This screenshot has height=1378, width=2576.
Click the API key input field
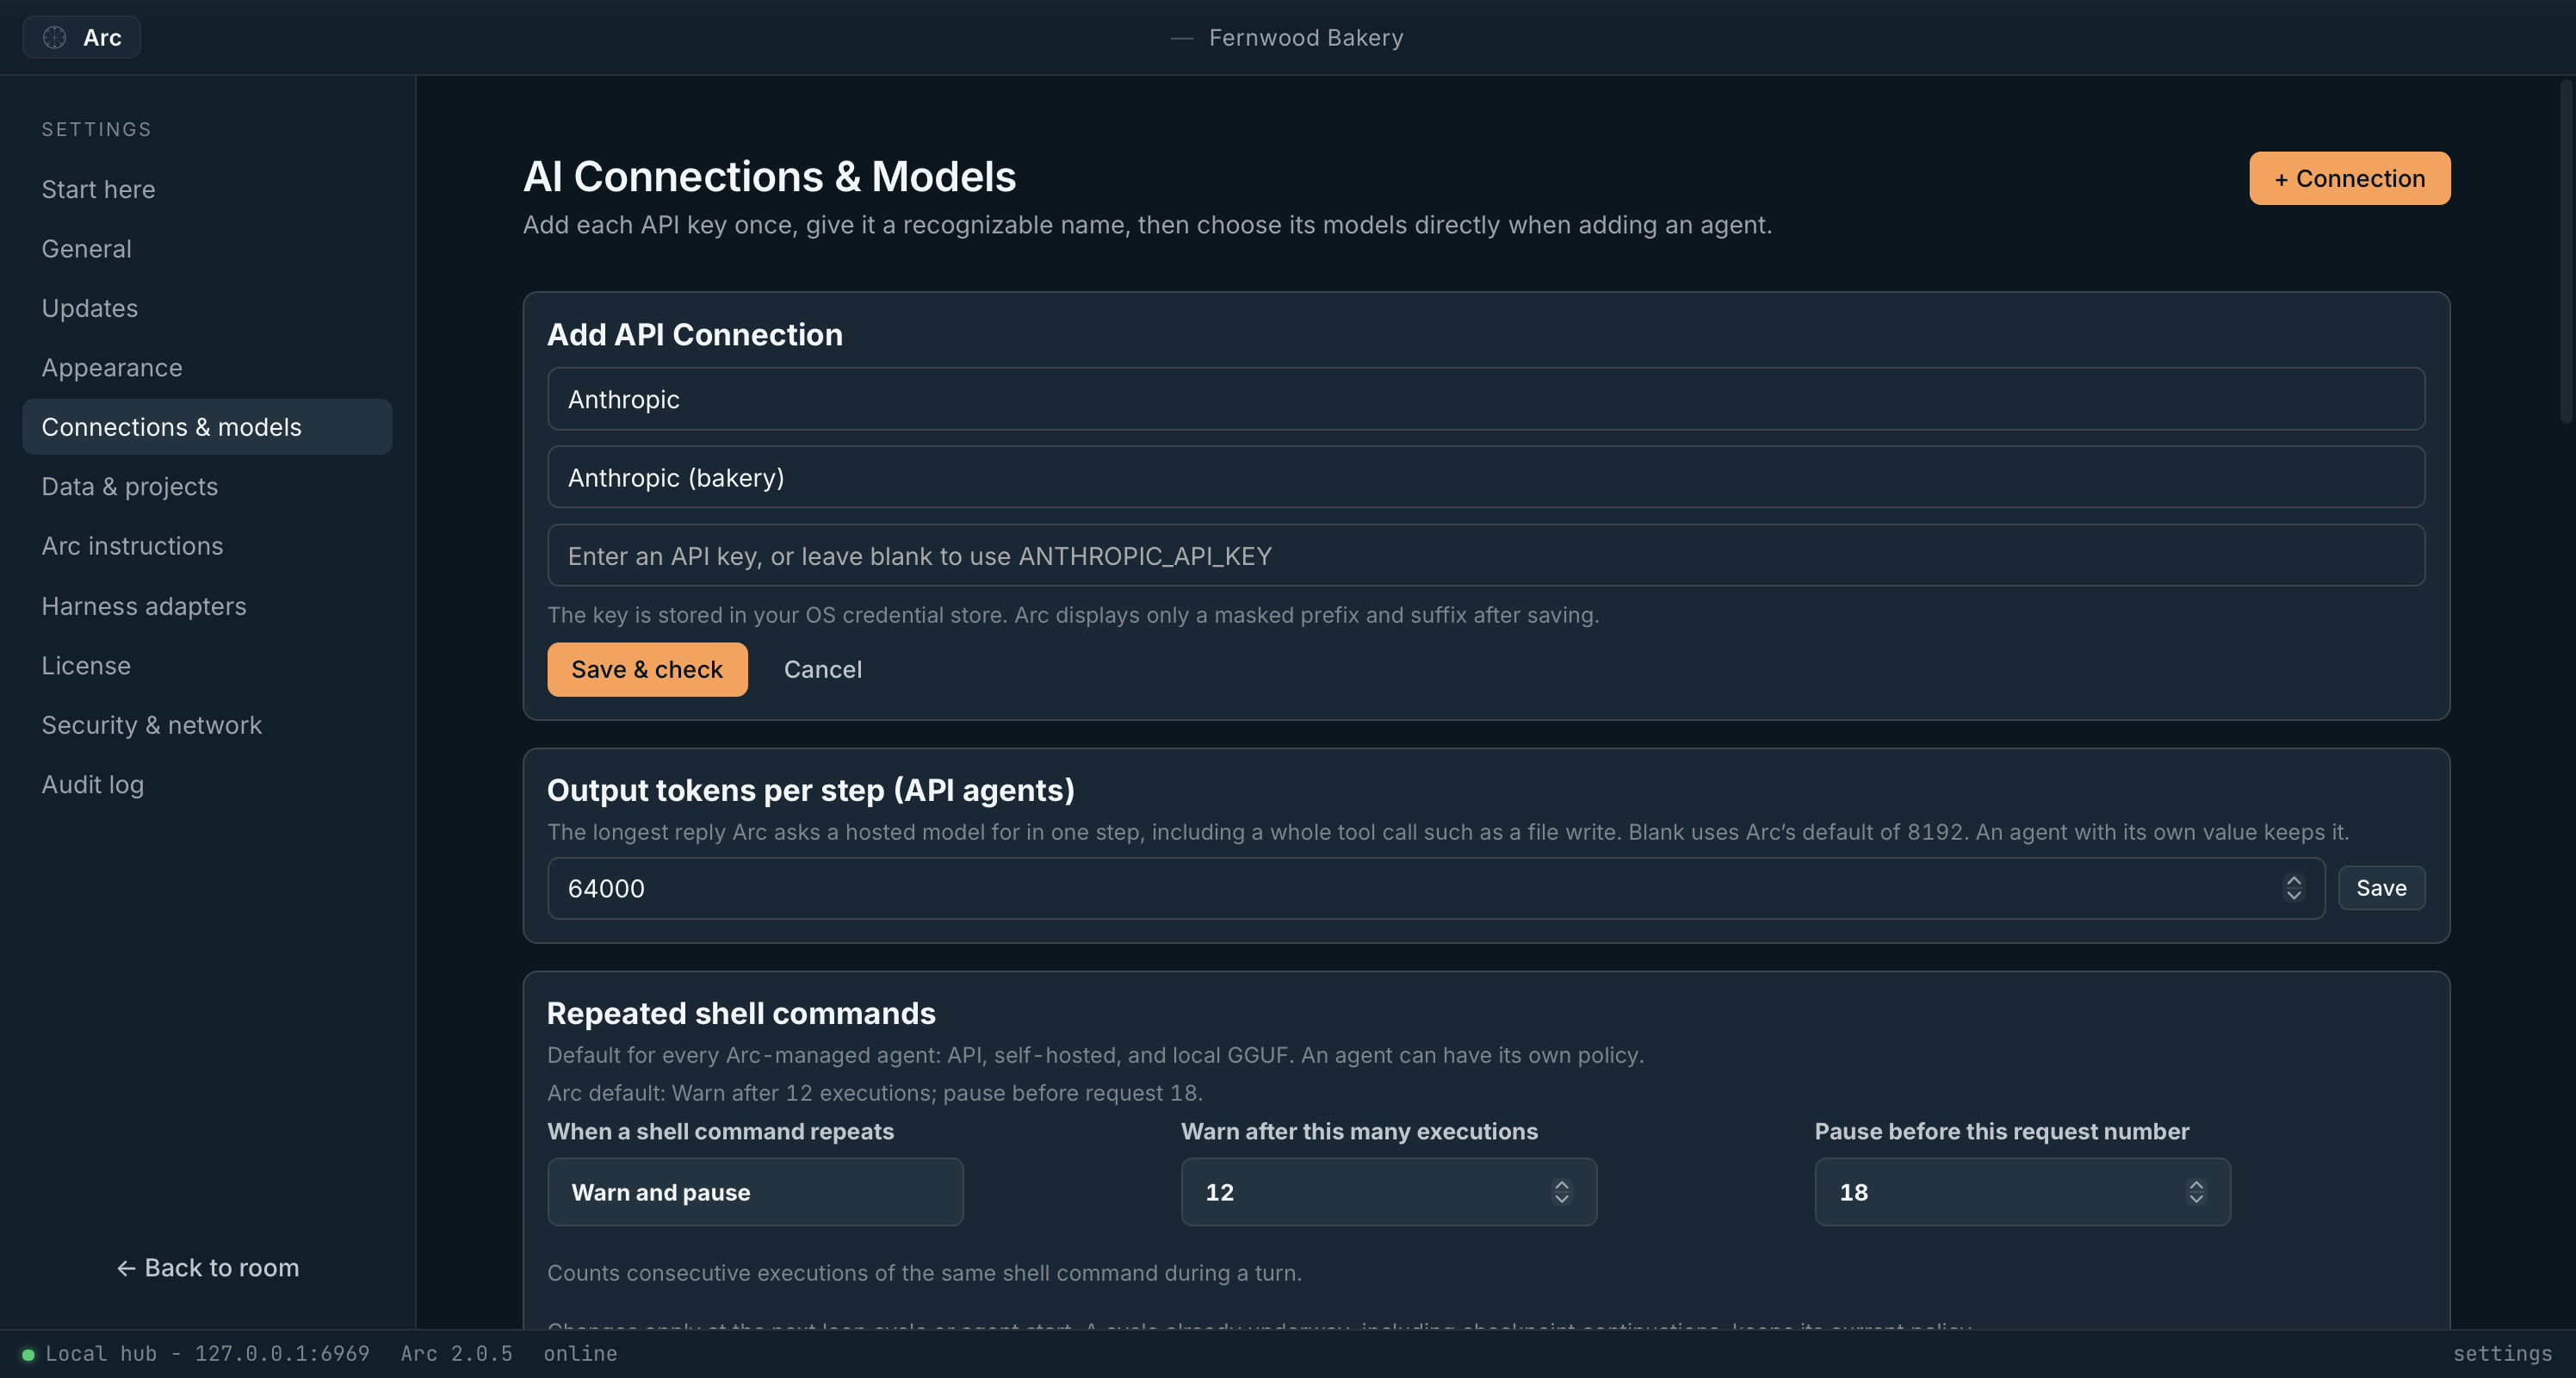point(1486,555)
